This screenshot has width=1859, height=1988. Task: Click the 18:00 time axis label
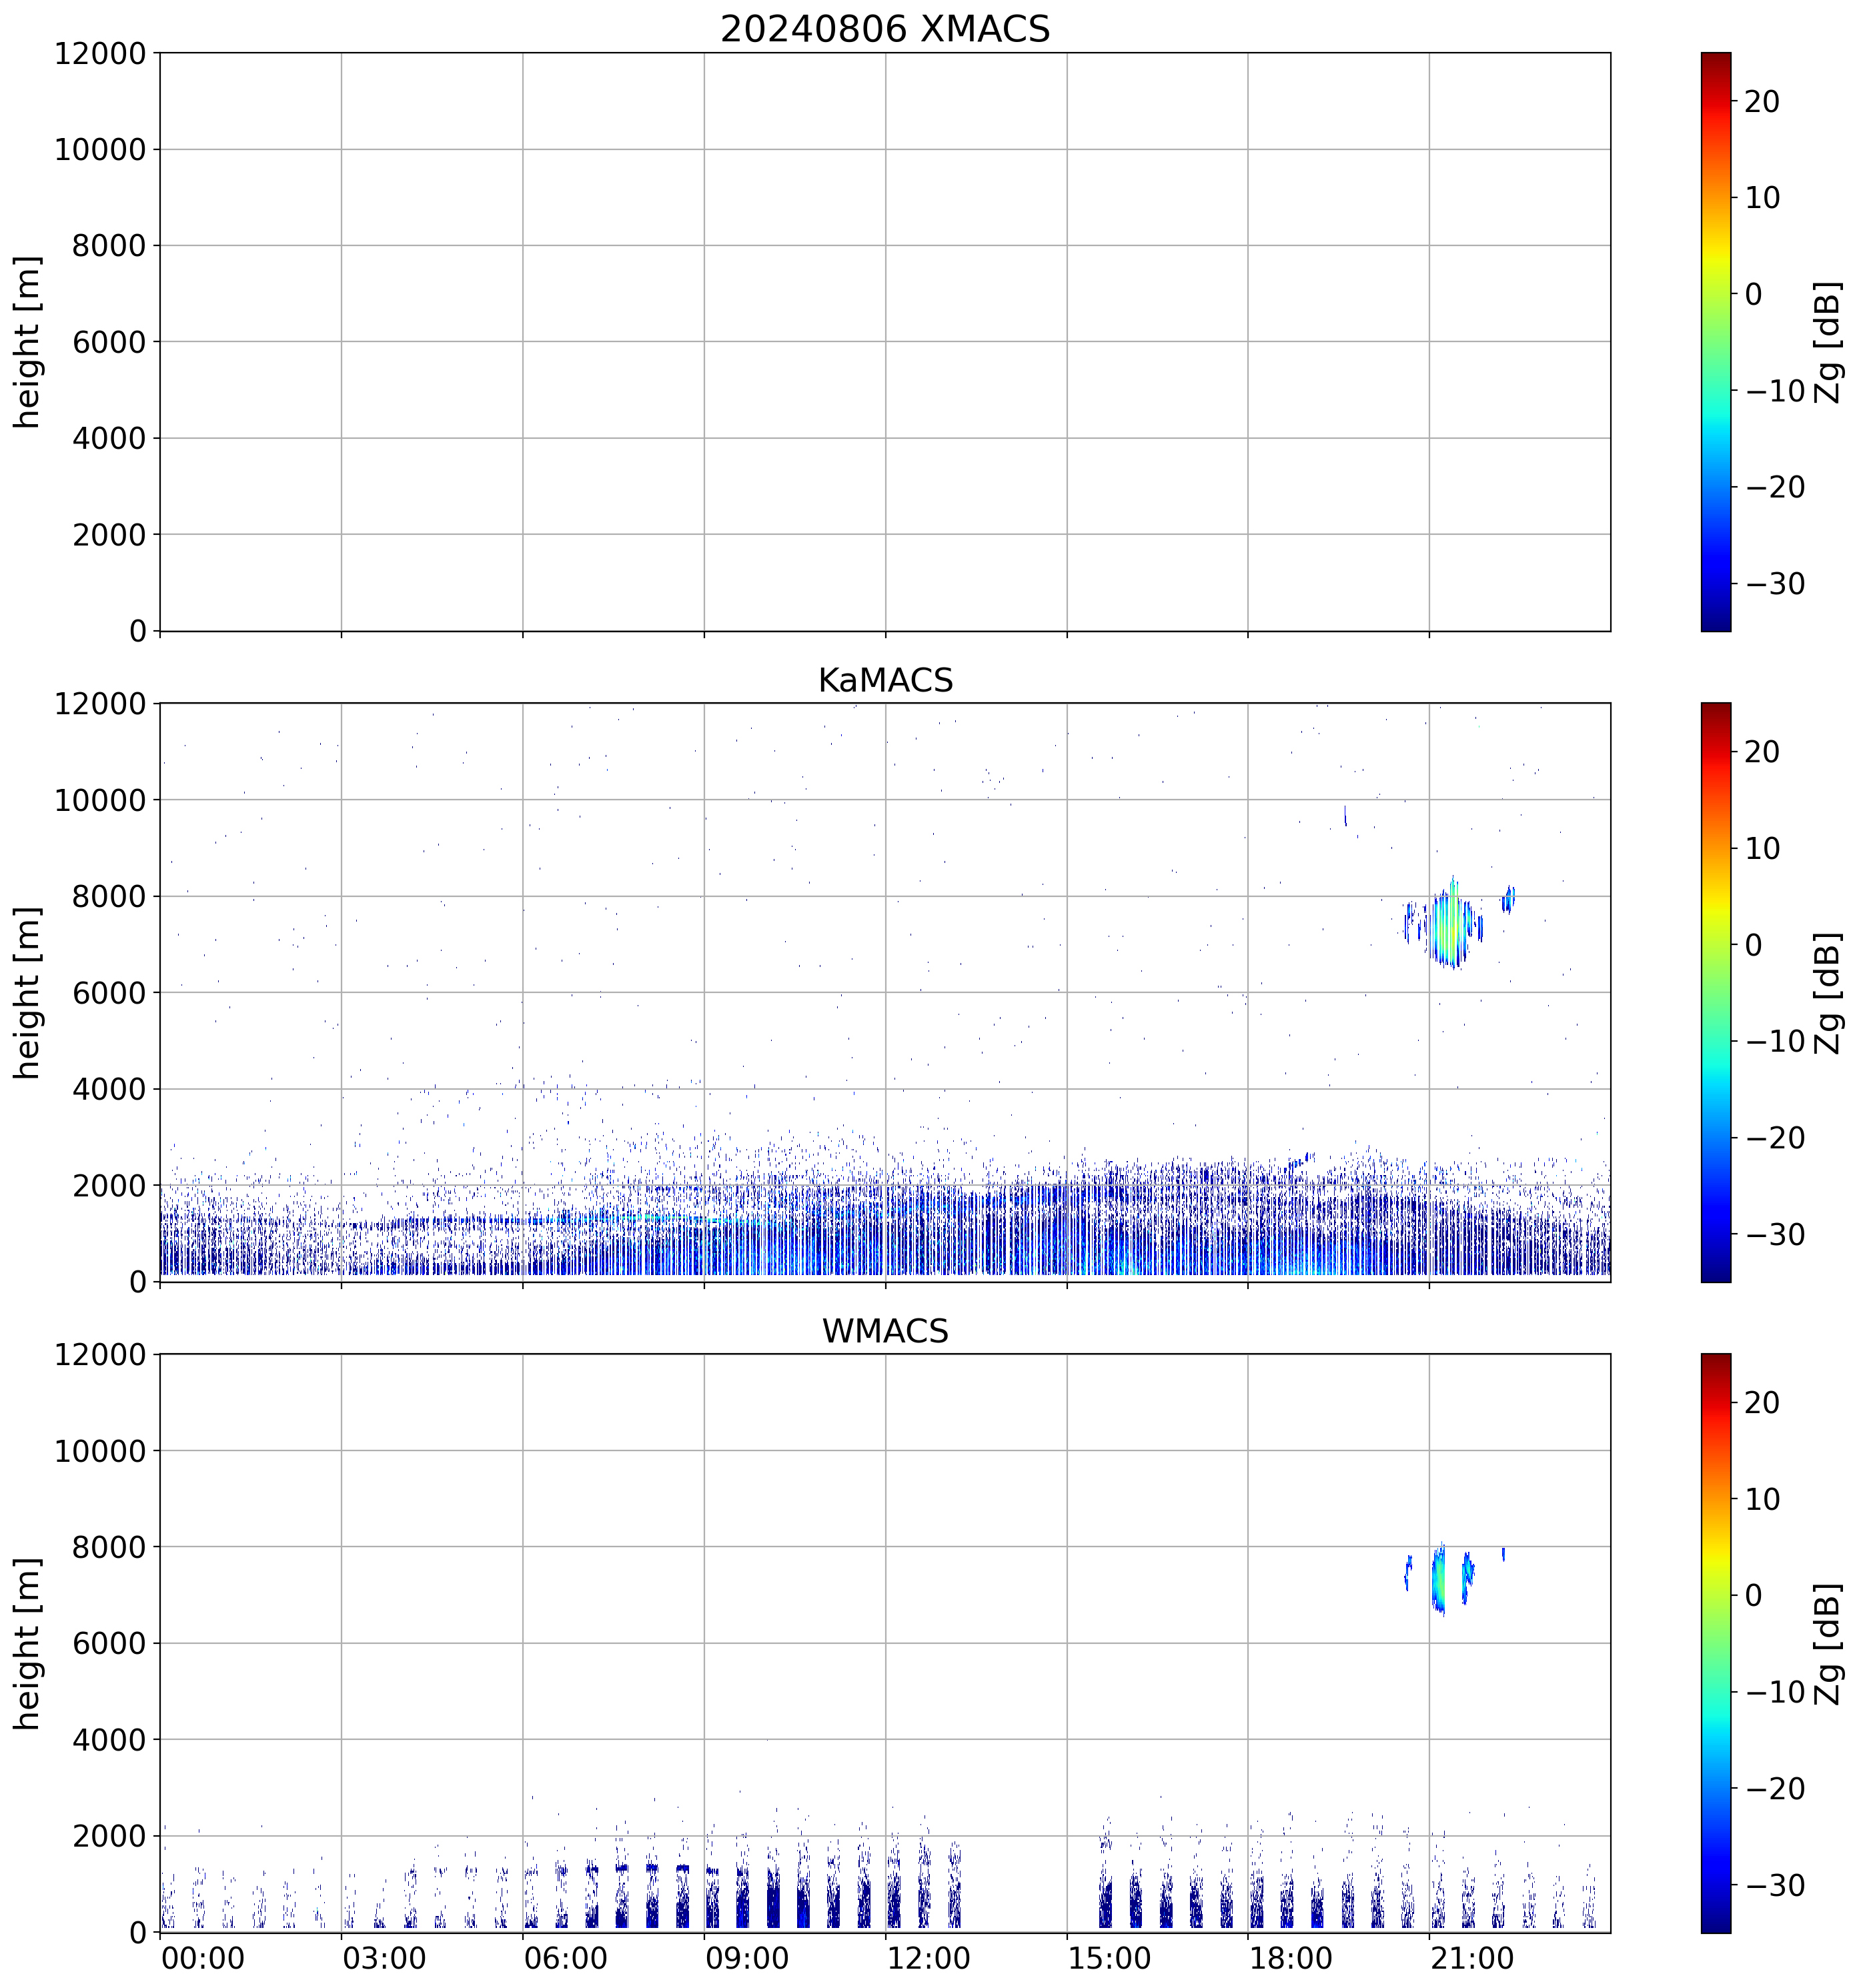(x=1290, y=1958)
